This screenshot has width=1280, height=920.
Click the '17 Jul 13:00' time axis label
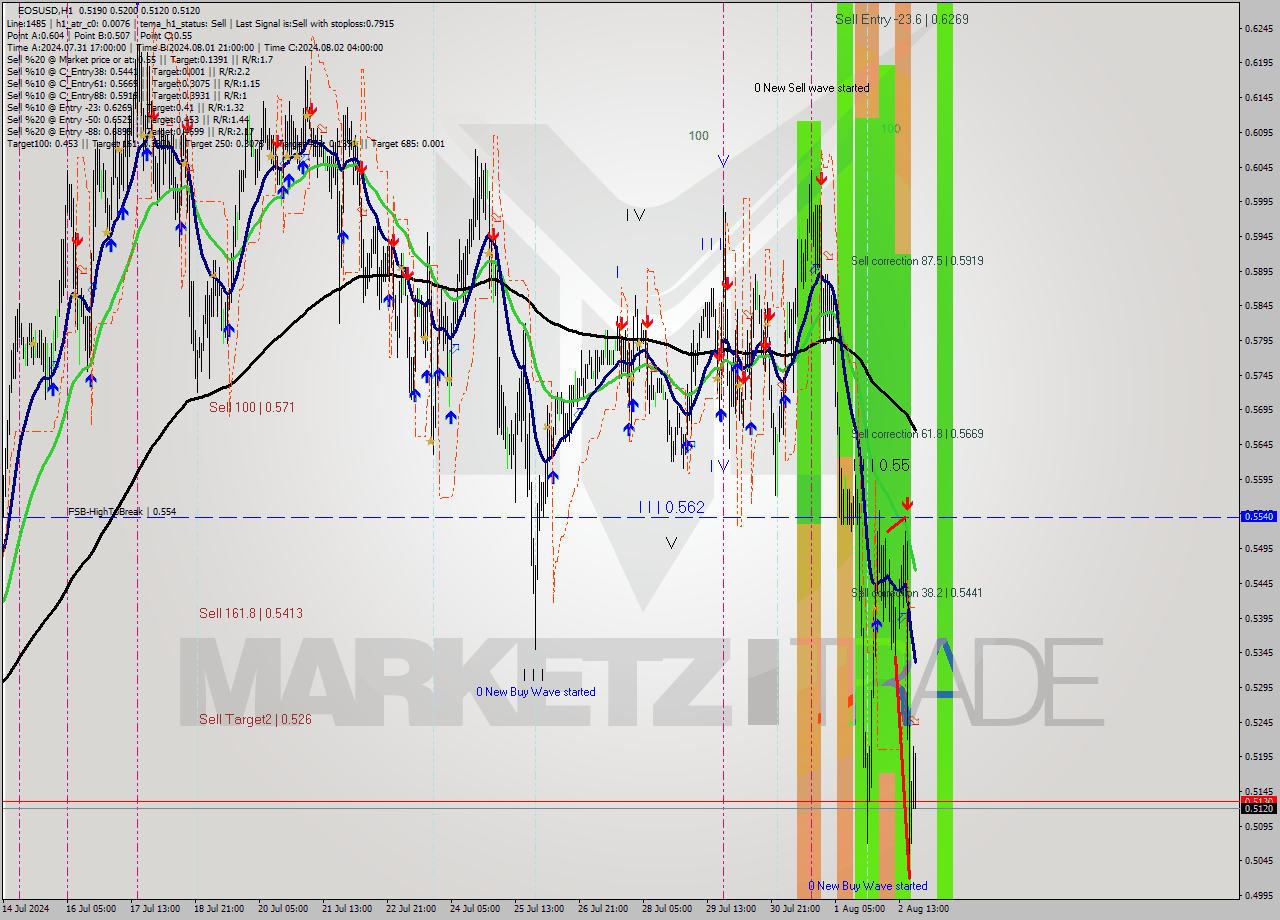point(154,909)
